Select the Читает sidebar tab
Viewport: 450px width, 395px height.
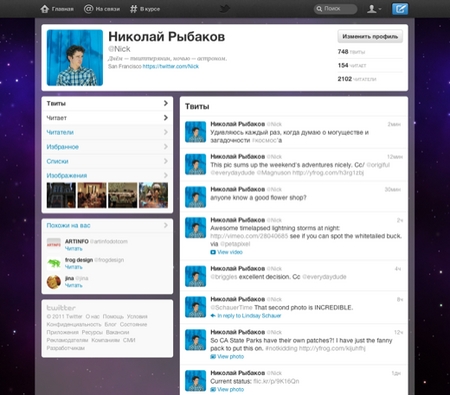tap(107, 118)
